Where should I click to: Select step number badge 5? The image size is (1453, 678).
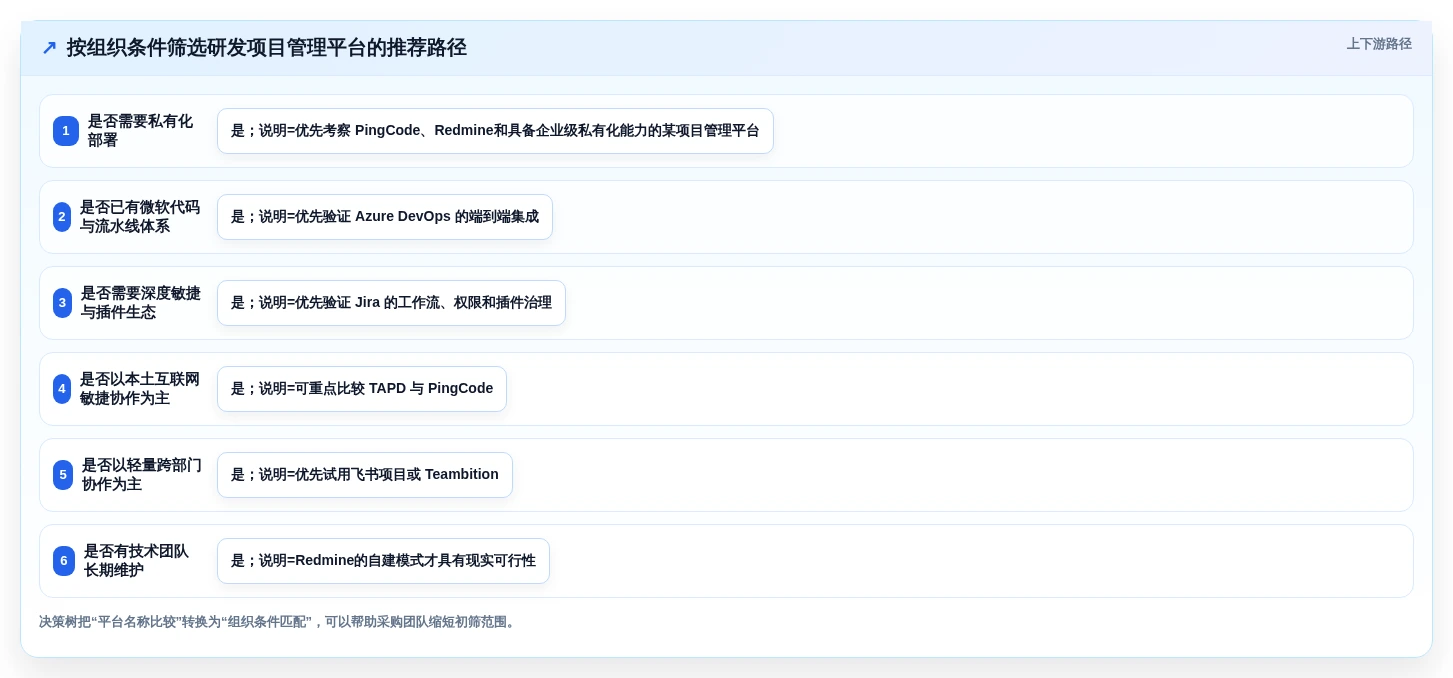63,475
